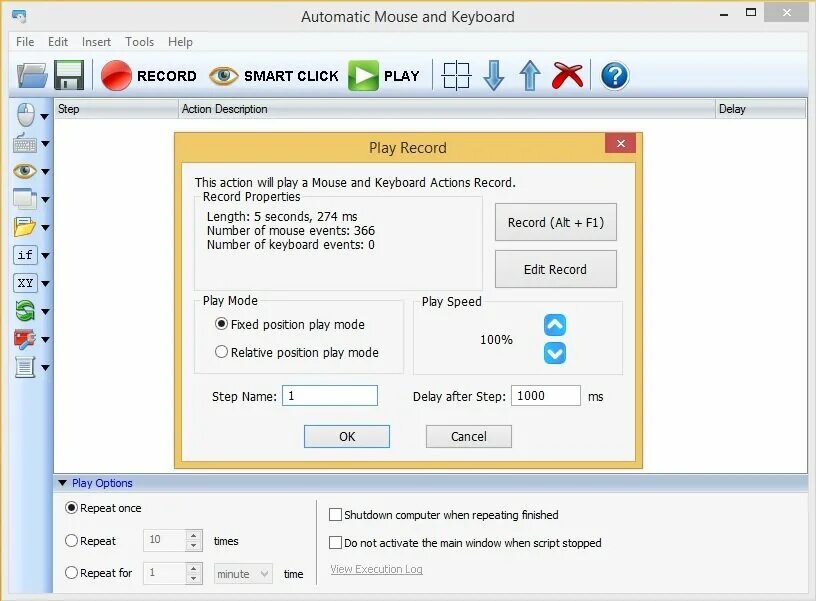Select the Repeat times radio button
Screen dimensions: 816x601
coord(71,541)
